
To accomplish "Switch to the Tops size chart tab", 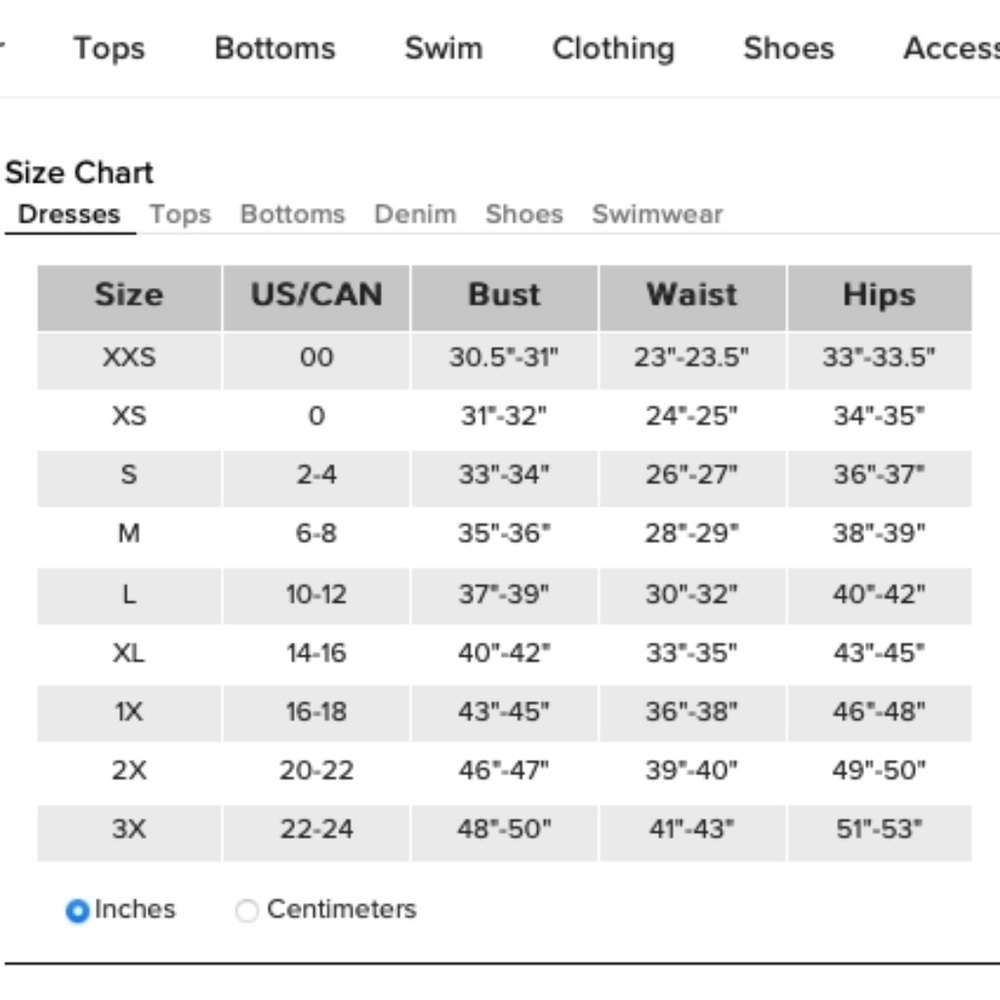I will pos(180,215).
